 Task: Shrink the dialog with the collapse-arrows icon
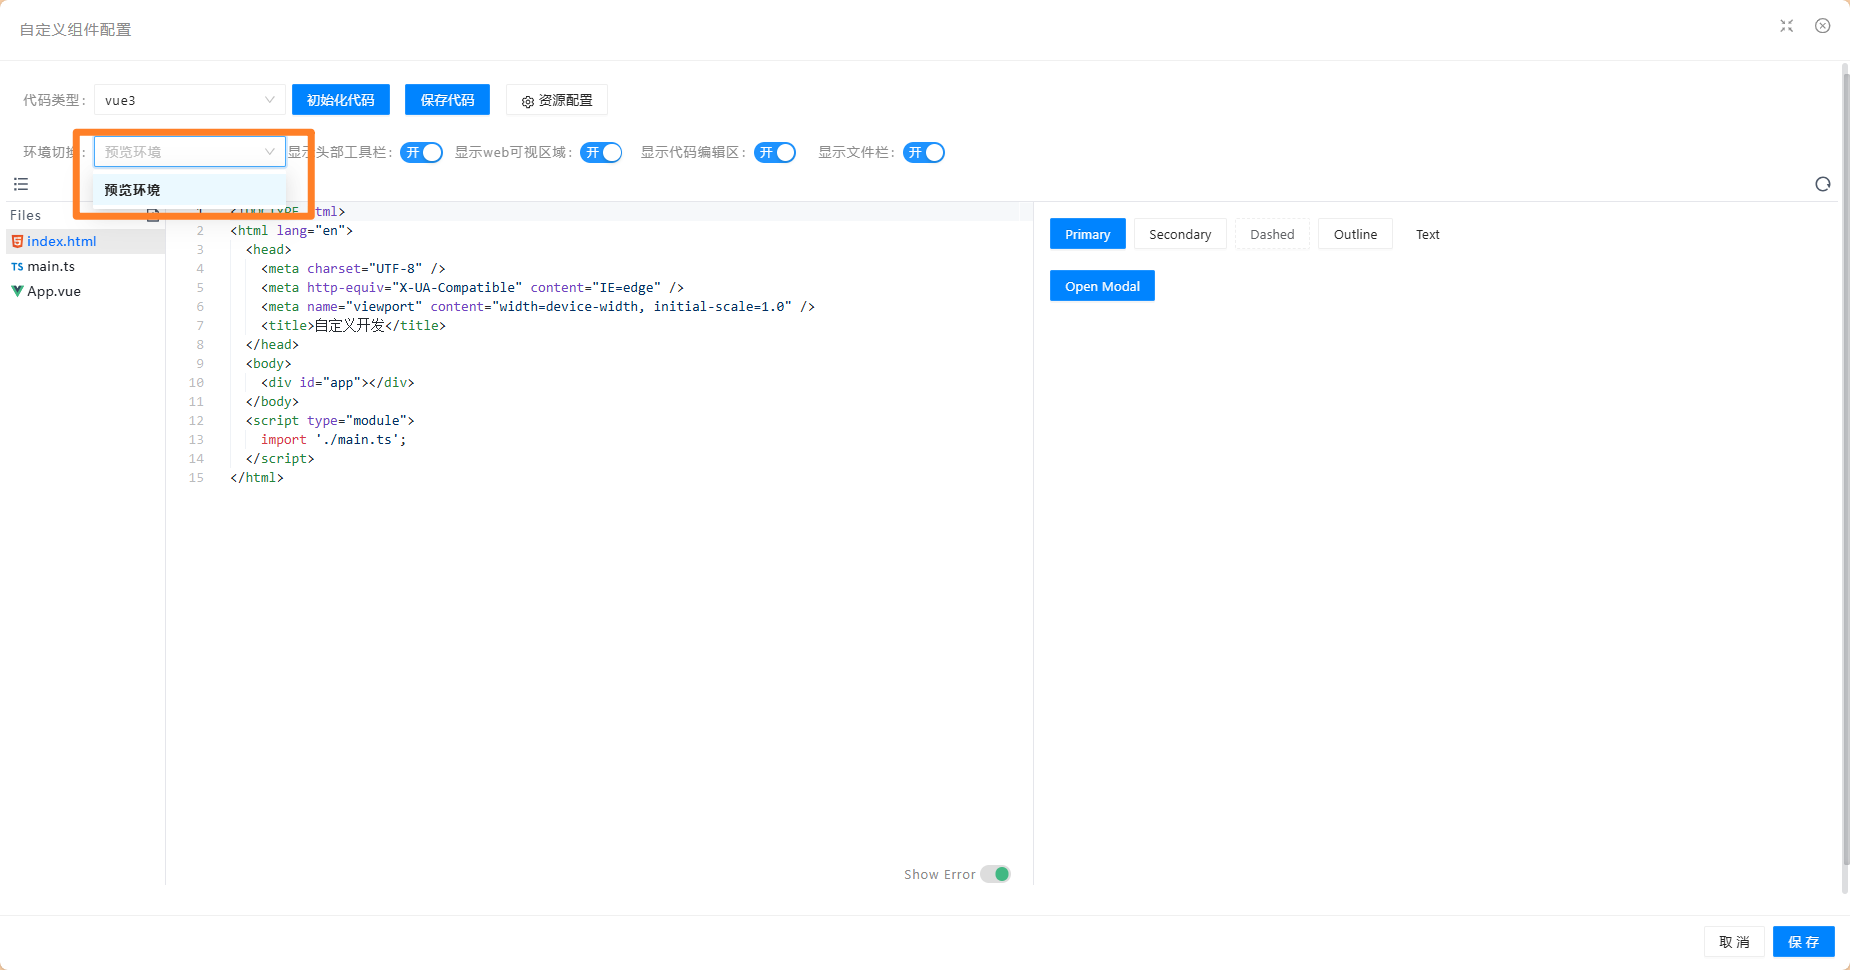[1787, 26]
